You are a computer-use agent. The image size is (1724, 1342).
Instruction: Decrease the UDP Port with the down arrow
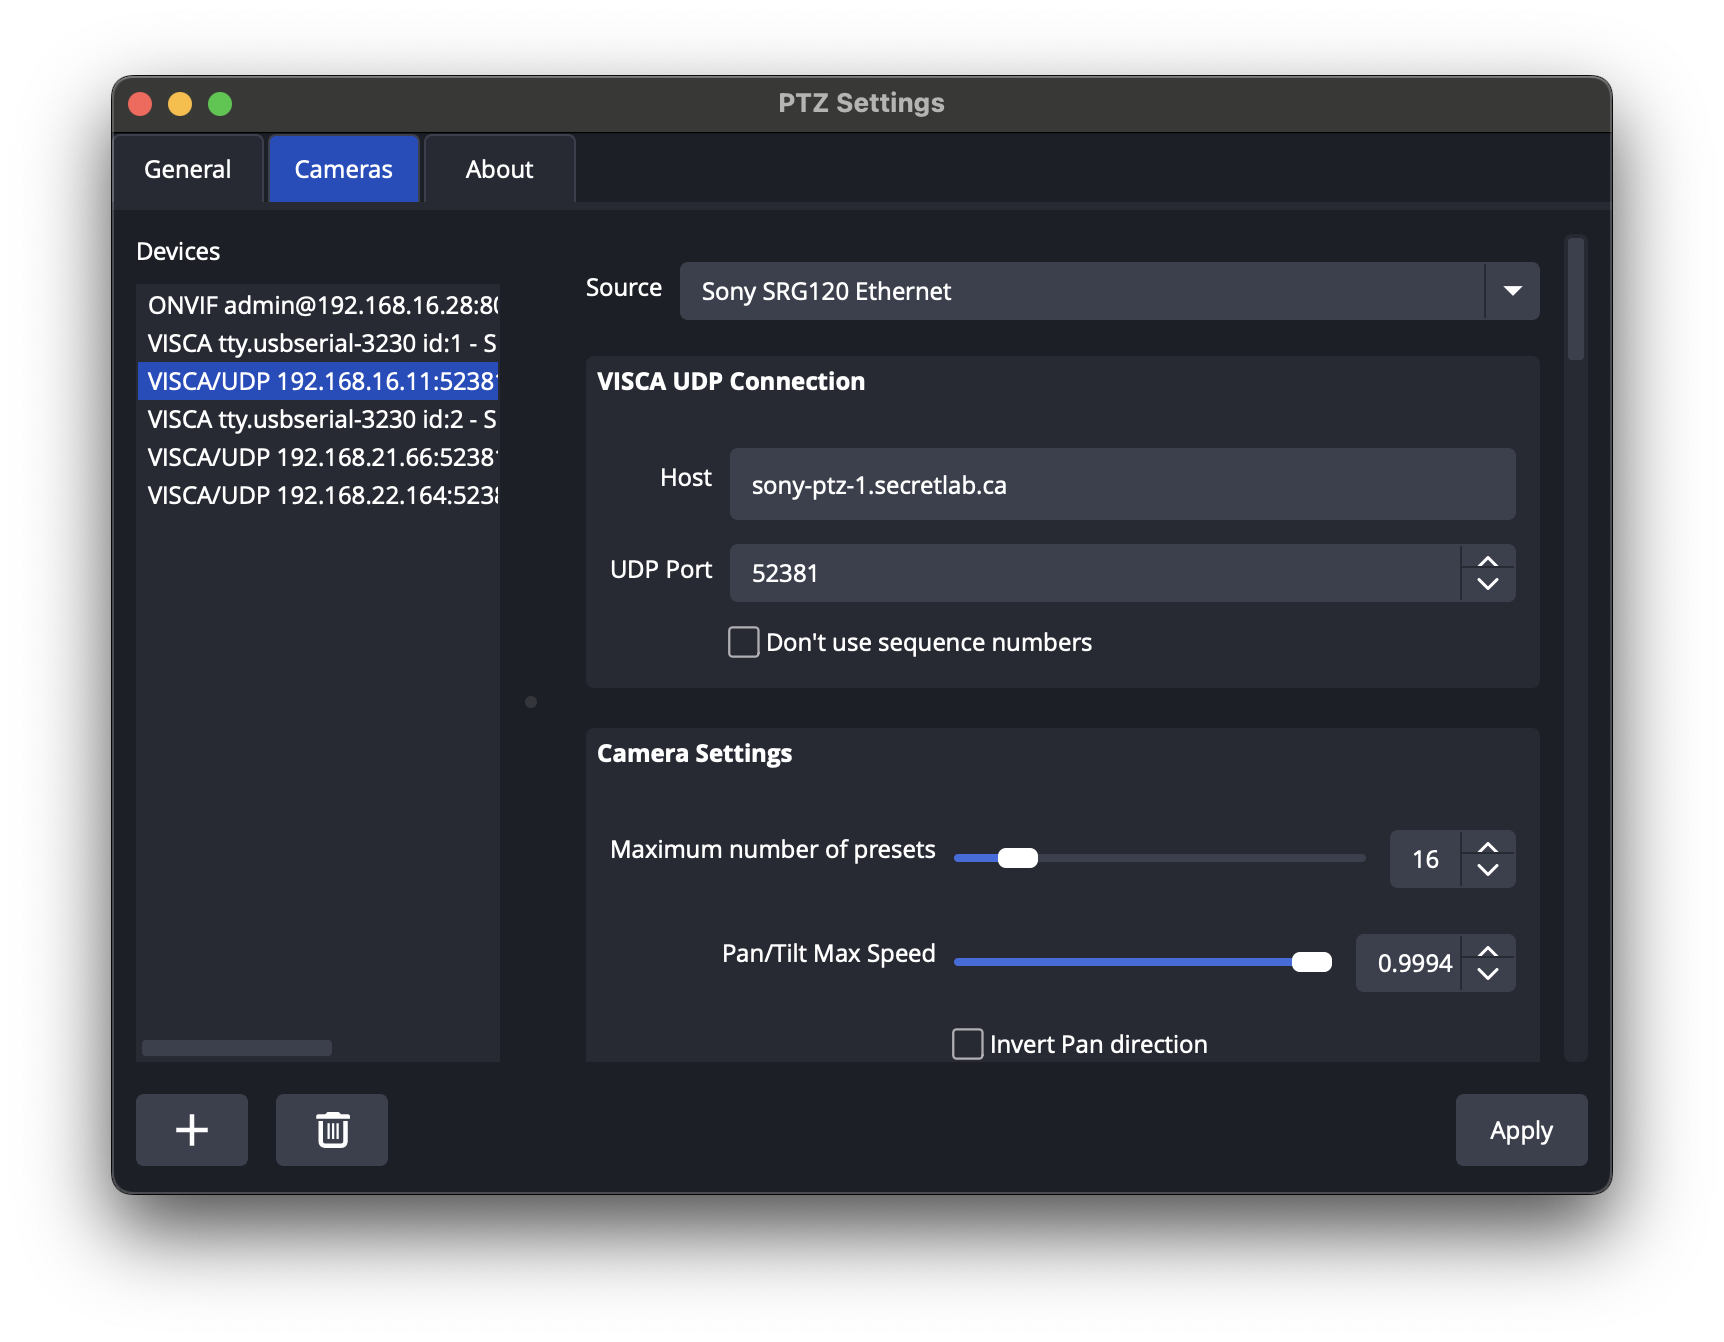click(1487, 586)
